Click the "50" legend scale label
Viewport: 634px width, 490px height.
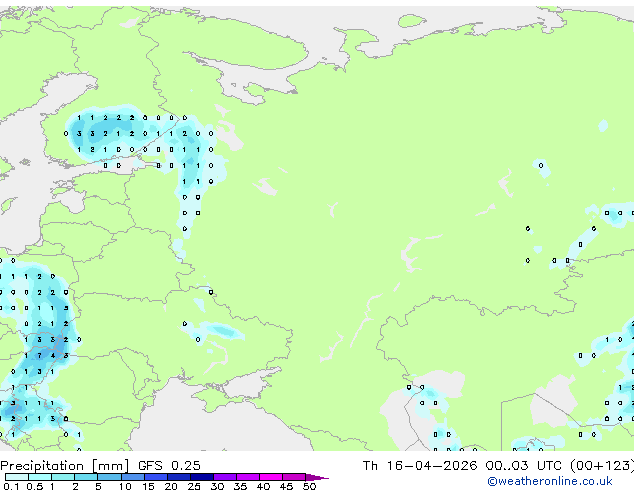pyautogui.click(x=309, y=486)
